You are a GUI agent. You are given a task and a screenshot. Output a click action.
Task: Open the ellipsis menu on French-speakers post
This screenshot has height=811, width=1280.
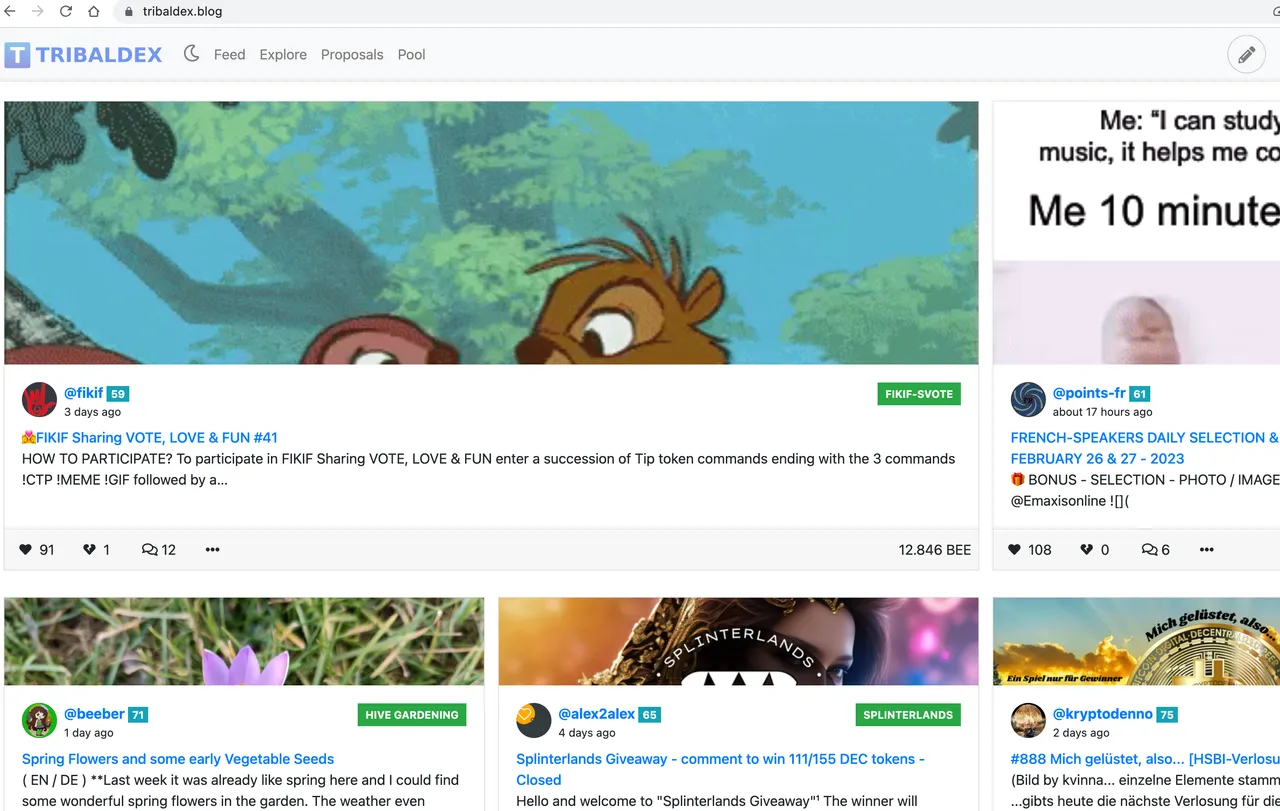pyautogui.click(x=1207, y=549)
